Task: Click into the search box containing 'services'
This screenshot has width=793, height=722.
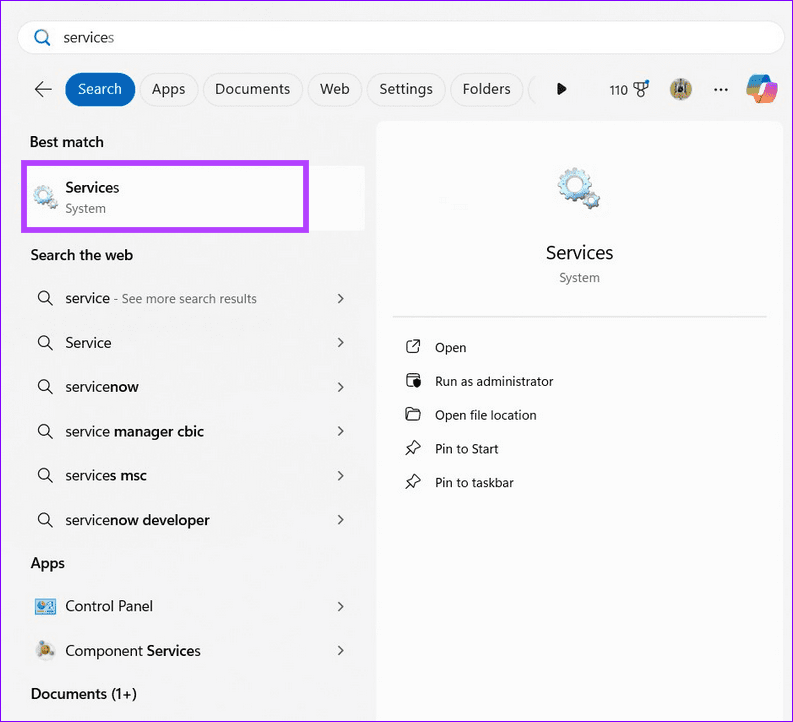Action: pos(401,37)
